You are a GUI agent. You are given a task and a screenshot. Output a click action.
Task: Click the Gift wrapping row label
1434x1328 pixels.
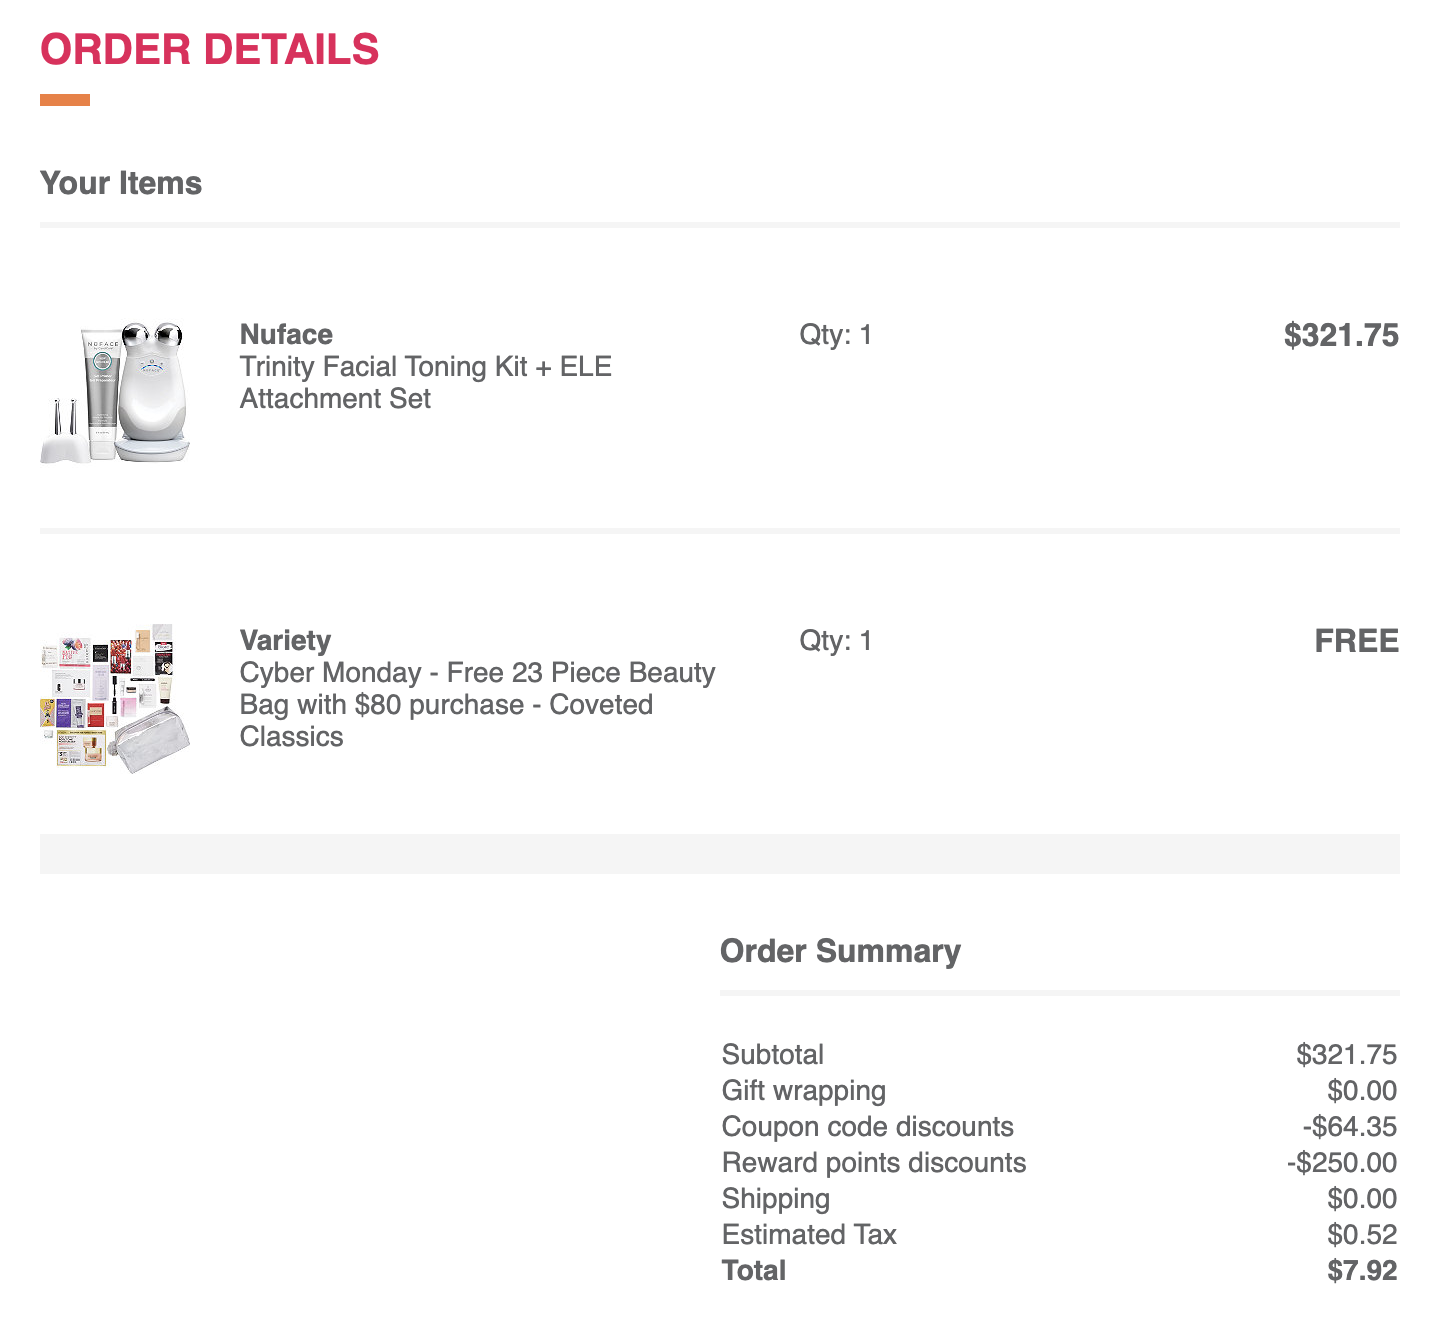pyautogui.click(x=804, y=1091)
